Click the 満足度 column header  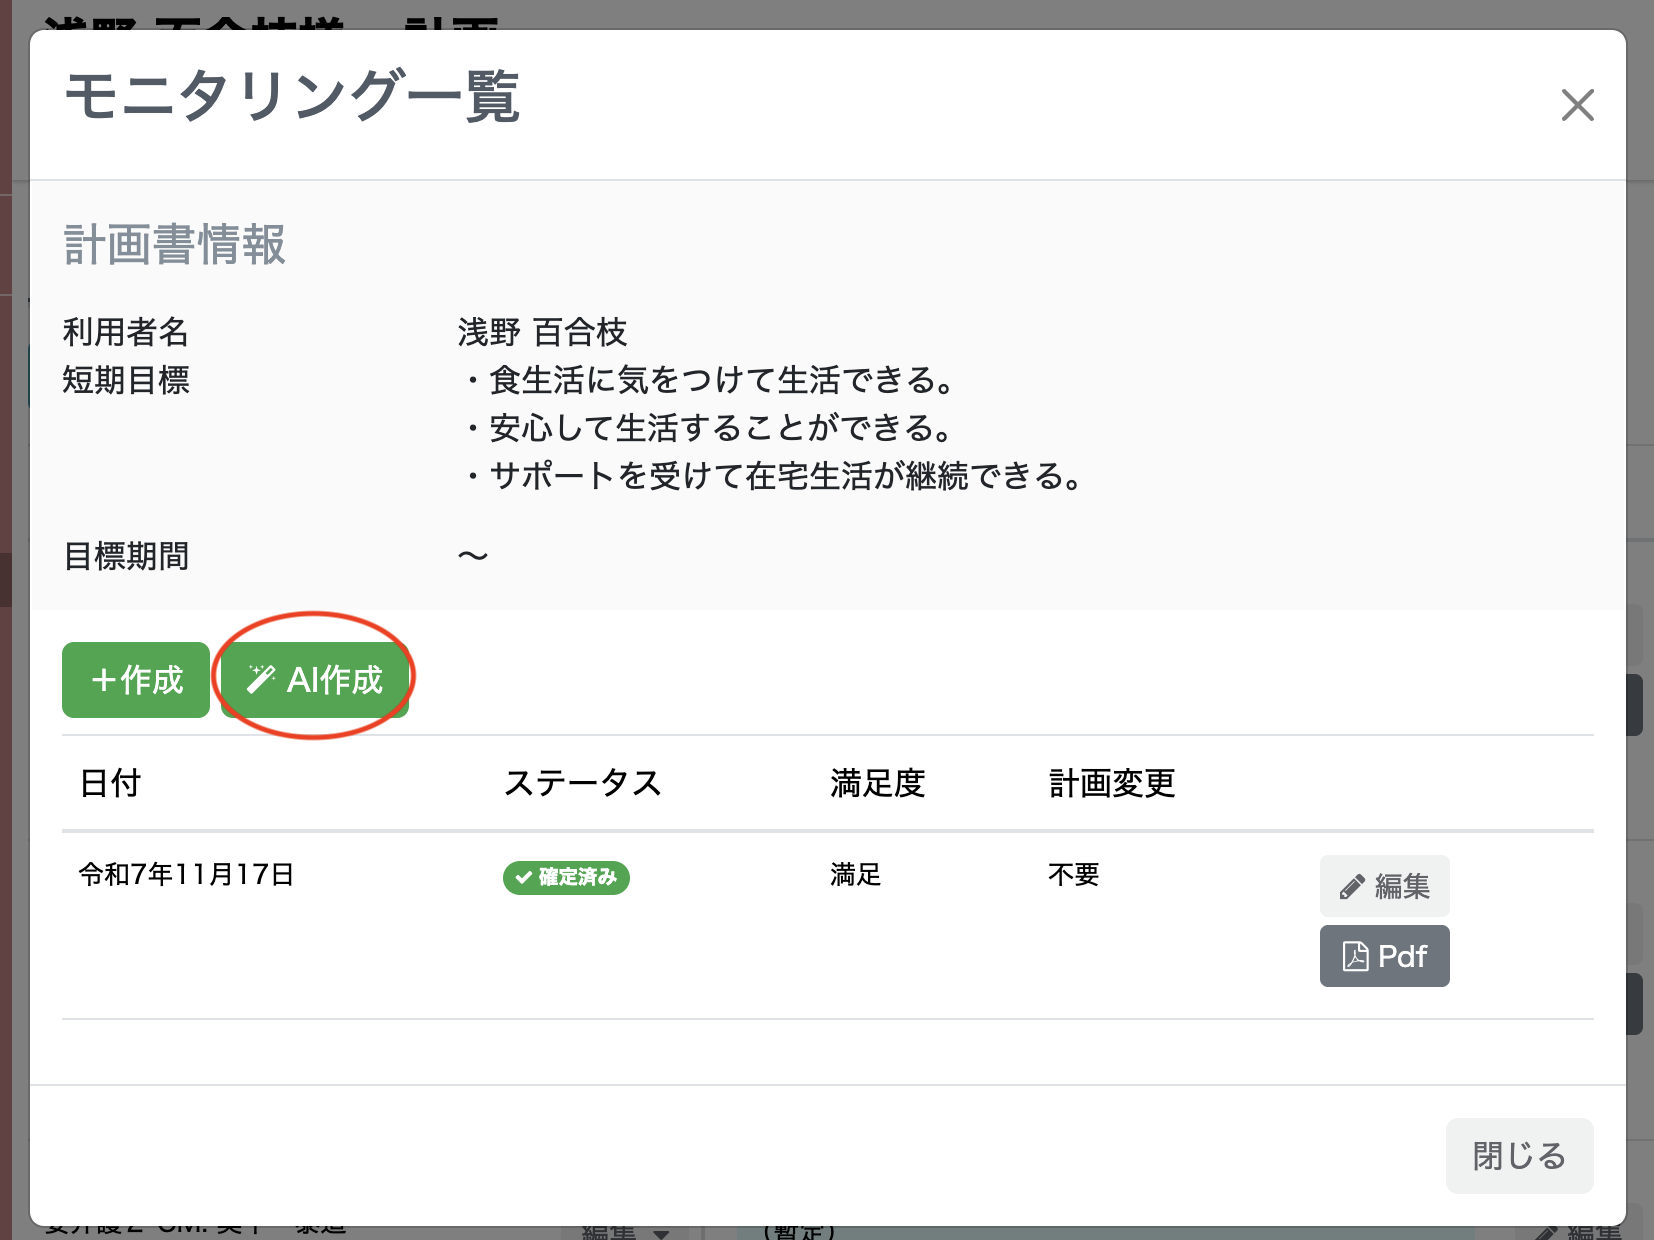(876, 784)
